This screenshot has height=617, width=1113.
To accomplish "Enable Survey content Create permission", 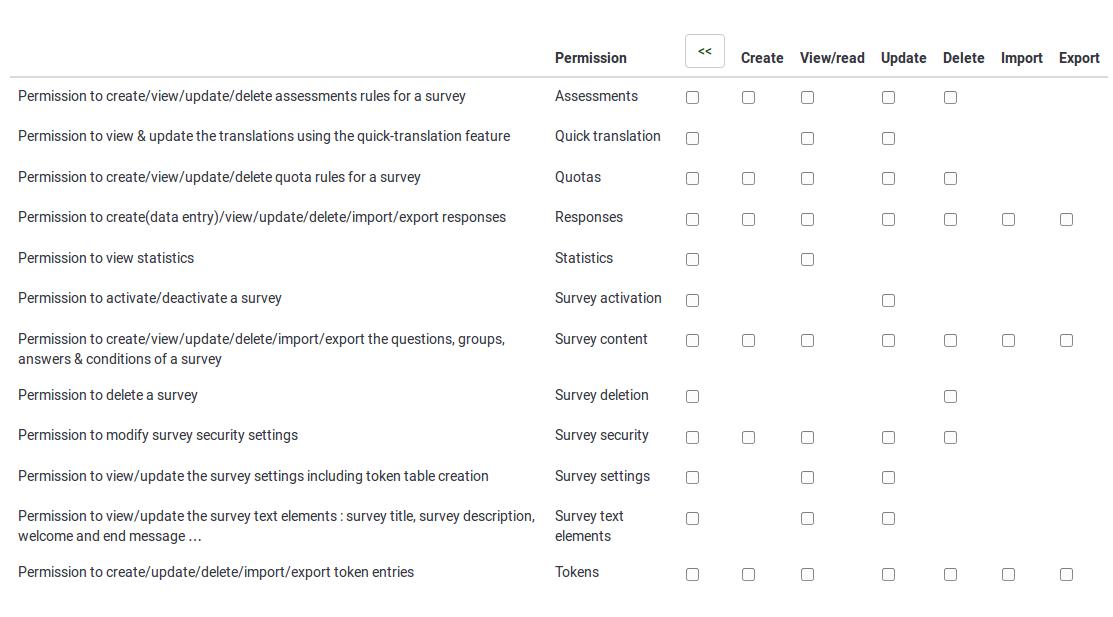I will point(748,341).
